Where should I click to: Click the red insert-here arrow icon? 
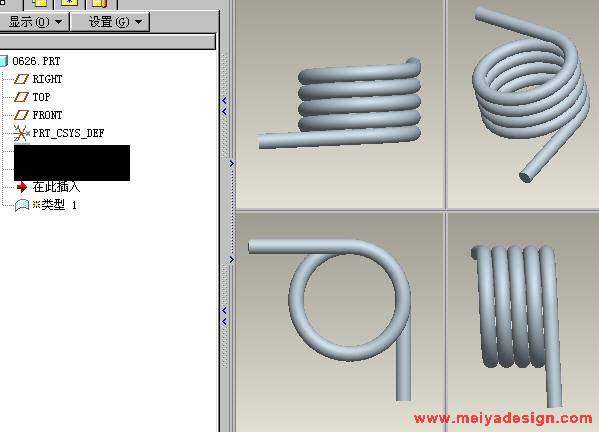tap(22, 187)
